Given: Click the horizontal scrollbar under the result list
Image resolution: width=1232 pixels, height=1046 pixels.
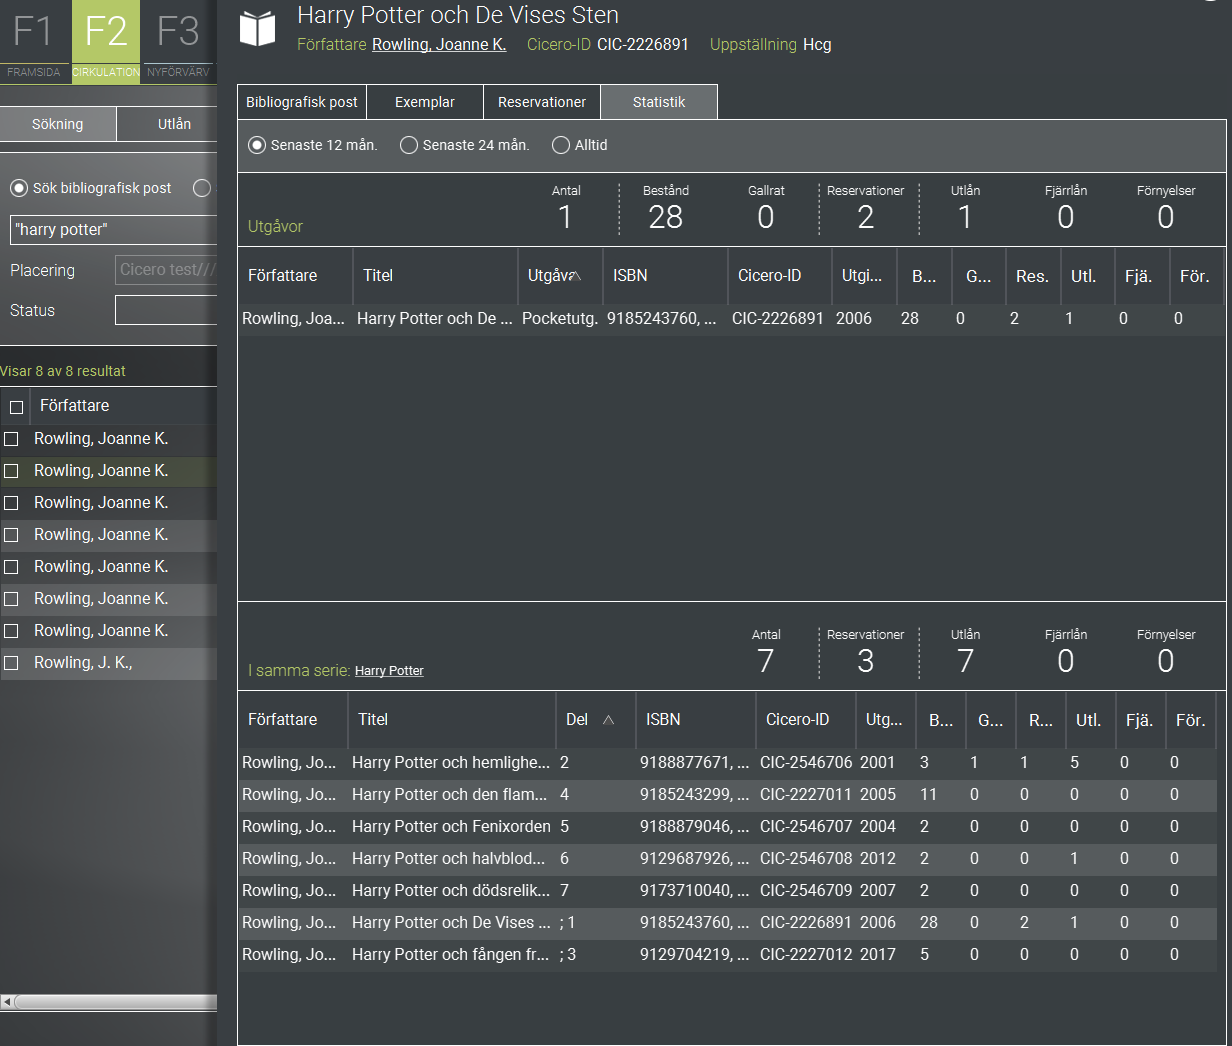Looking at the screenshot, I should coord(115,1002).
